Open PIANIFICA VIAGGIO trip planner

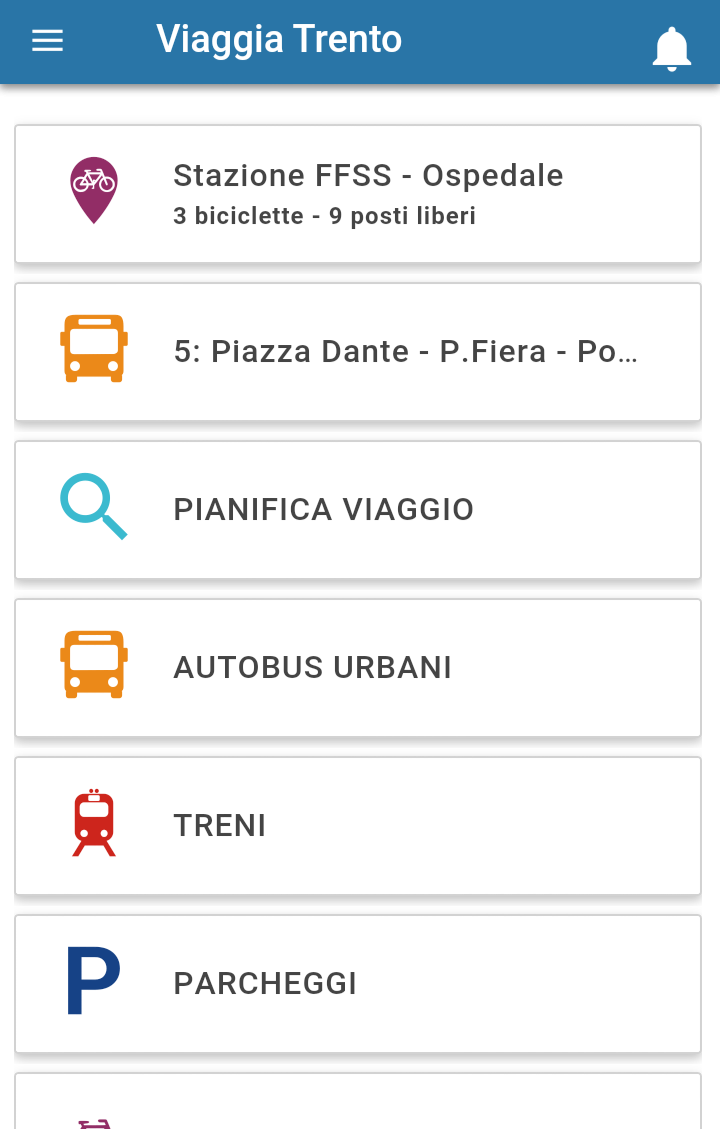(x=358, y=510)
